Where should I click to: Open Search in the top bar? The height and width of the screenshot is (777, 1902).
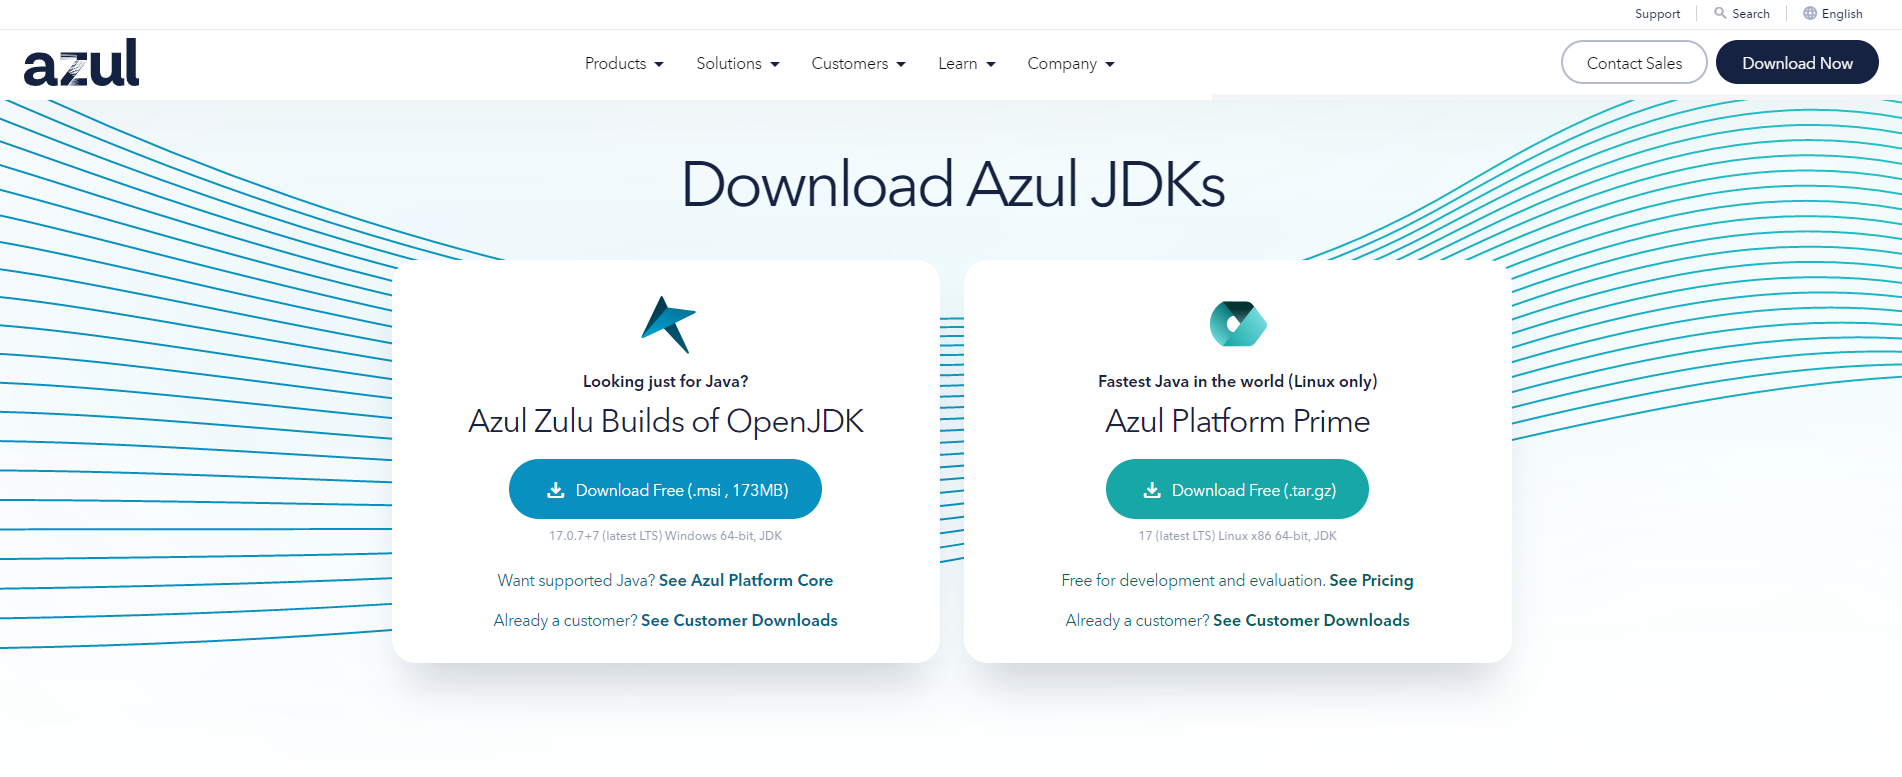pyautogui.click(x=1742, y=14)
